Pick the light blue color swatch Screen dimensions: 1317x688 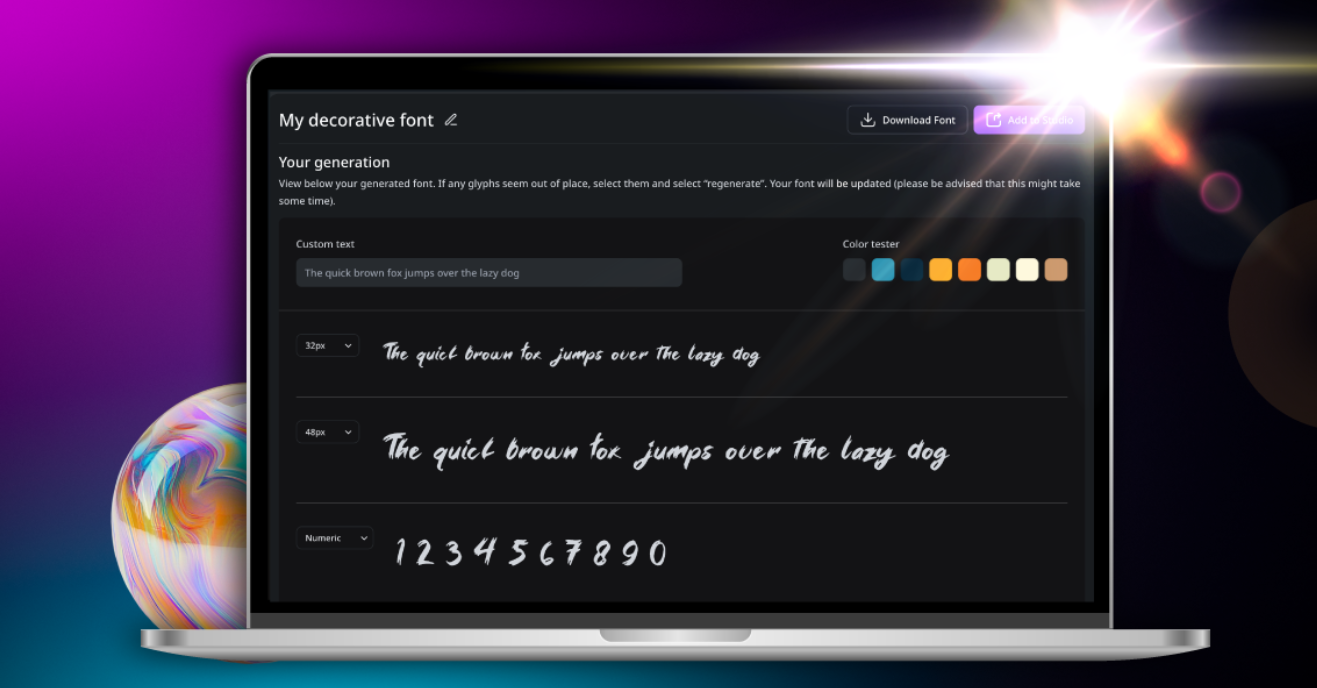[883, 270]
